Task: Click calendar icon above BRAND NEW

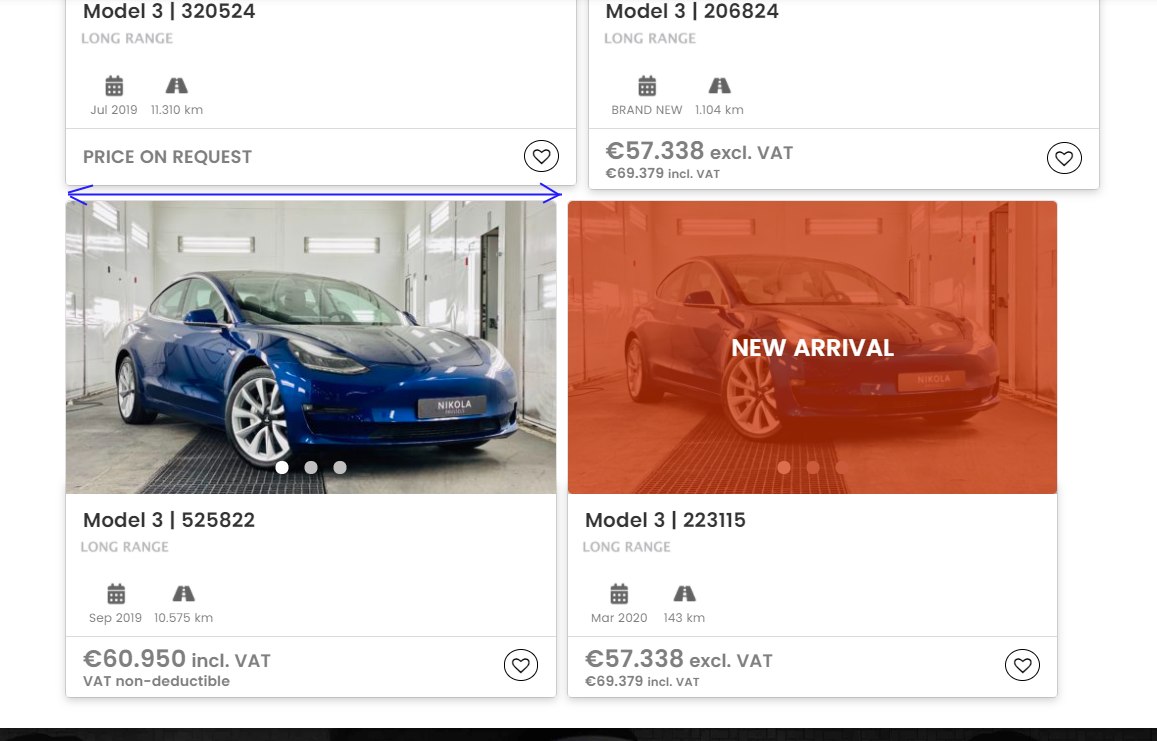Action: point(647,86)
